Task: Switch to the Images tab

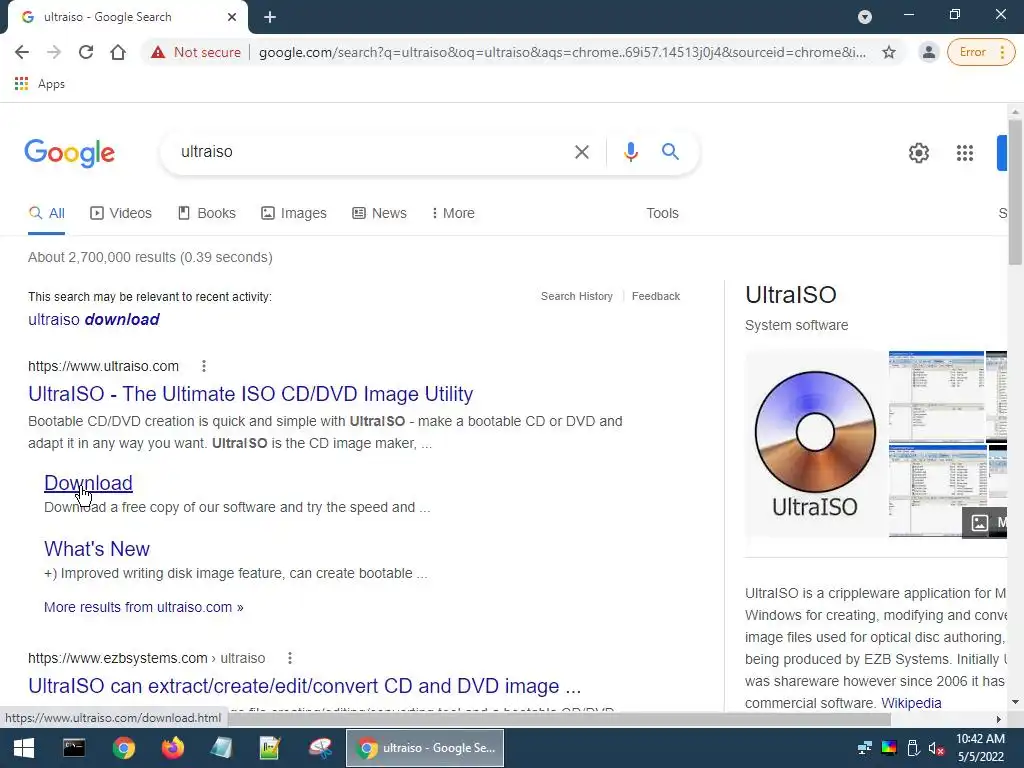Action: tap(294, 214)
